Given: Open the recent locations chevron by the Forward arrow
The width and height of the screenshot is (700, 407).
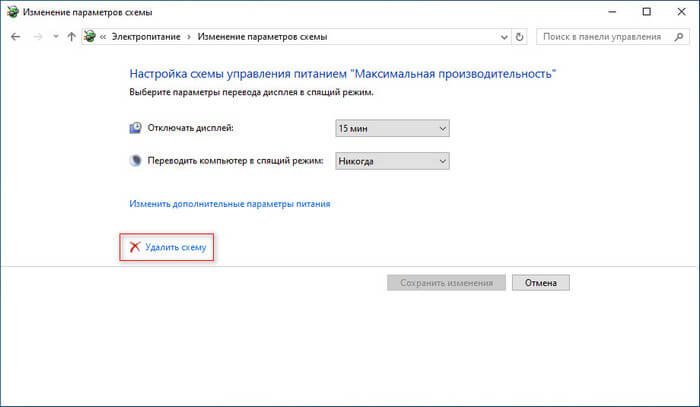Looking at the screenshot, I should 54,36.
